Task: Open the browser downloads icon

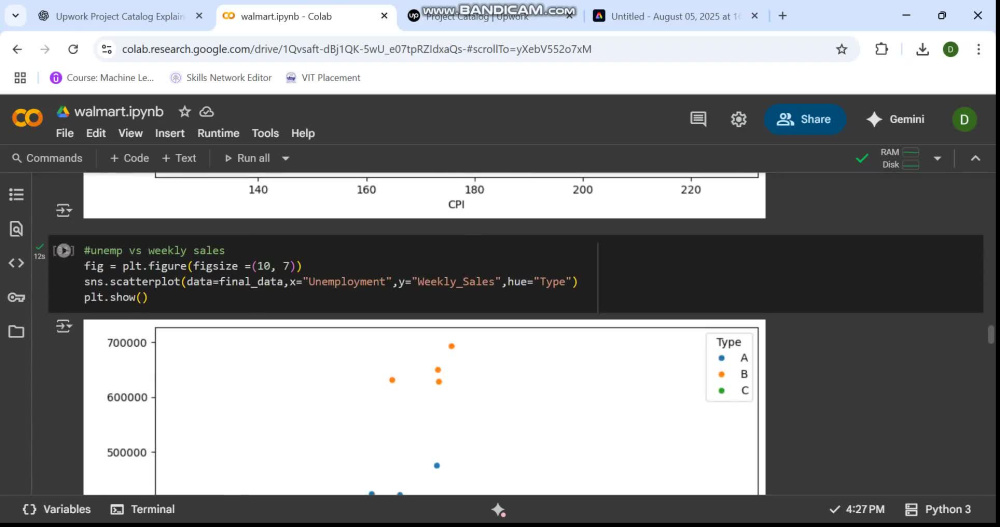Action: (922, 49)
